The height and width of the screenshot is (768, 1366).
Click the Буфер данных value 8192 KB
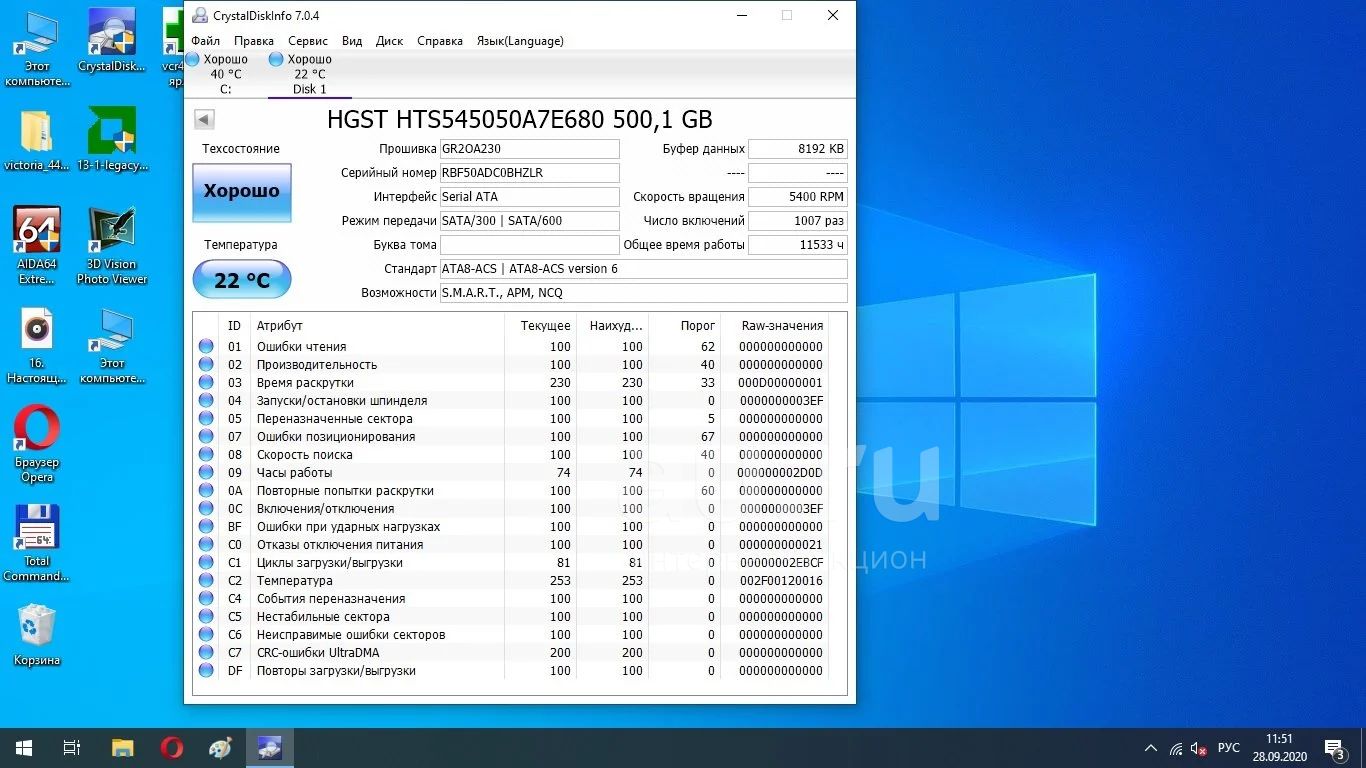(798, 149)
